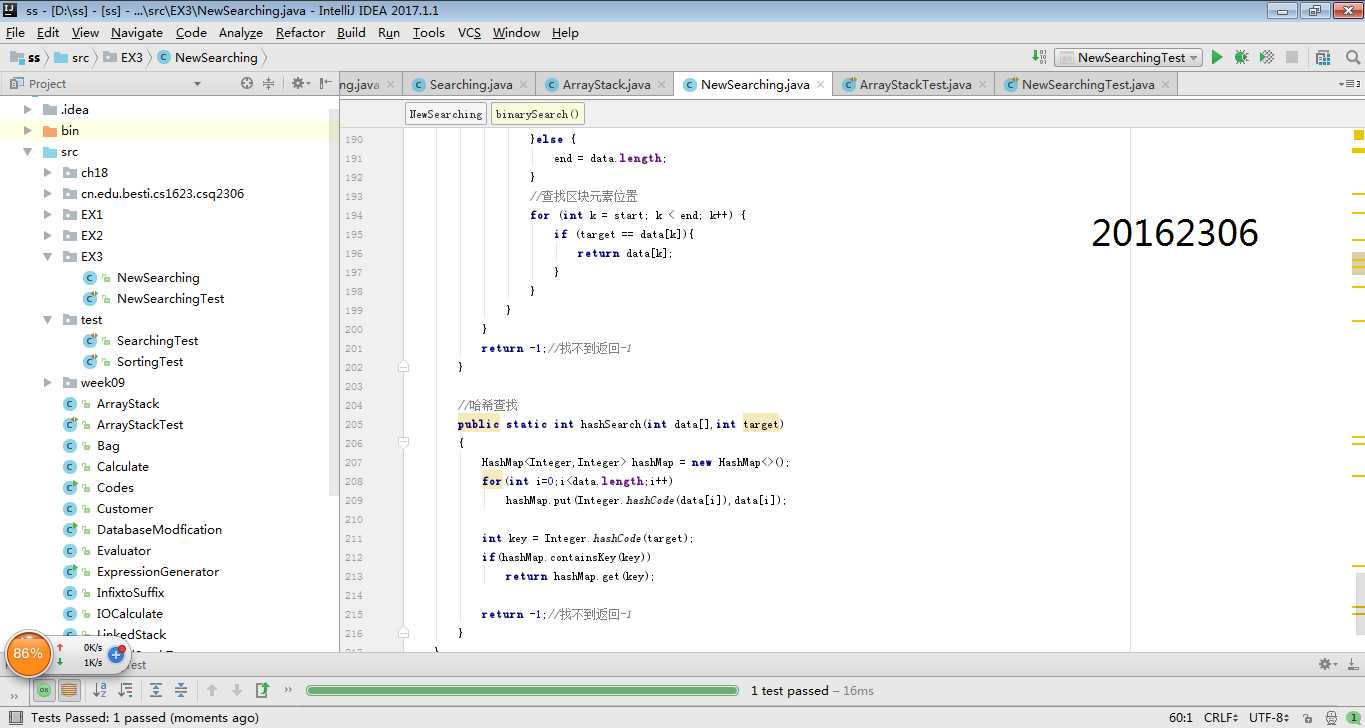The image size is (1365, 728).
Task: Expand the week09 folder
Action: [x=47, y=383]
